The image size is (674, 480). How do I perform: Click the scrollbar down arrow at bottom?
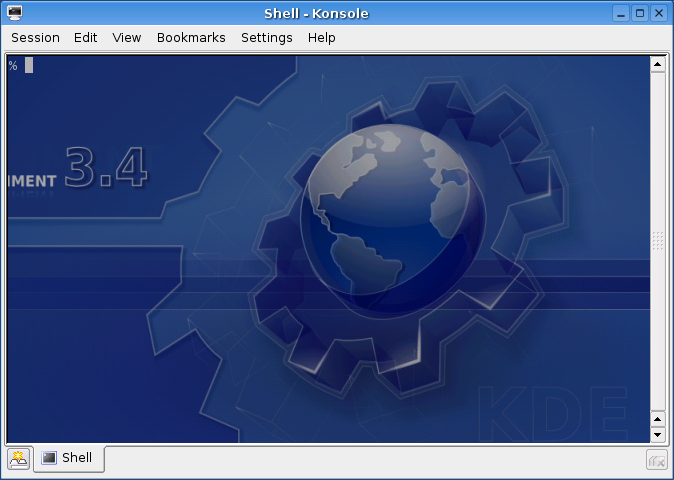coord(657,435)
